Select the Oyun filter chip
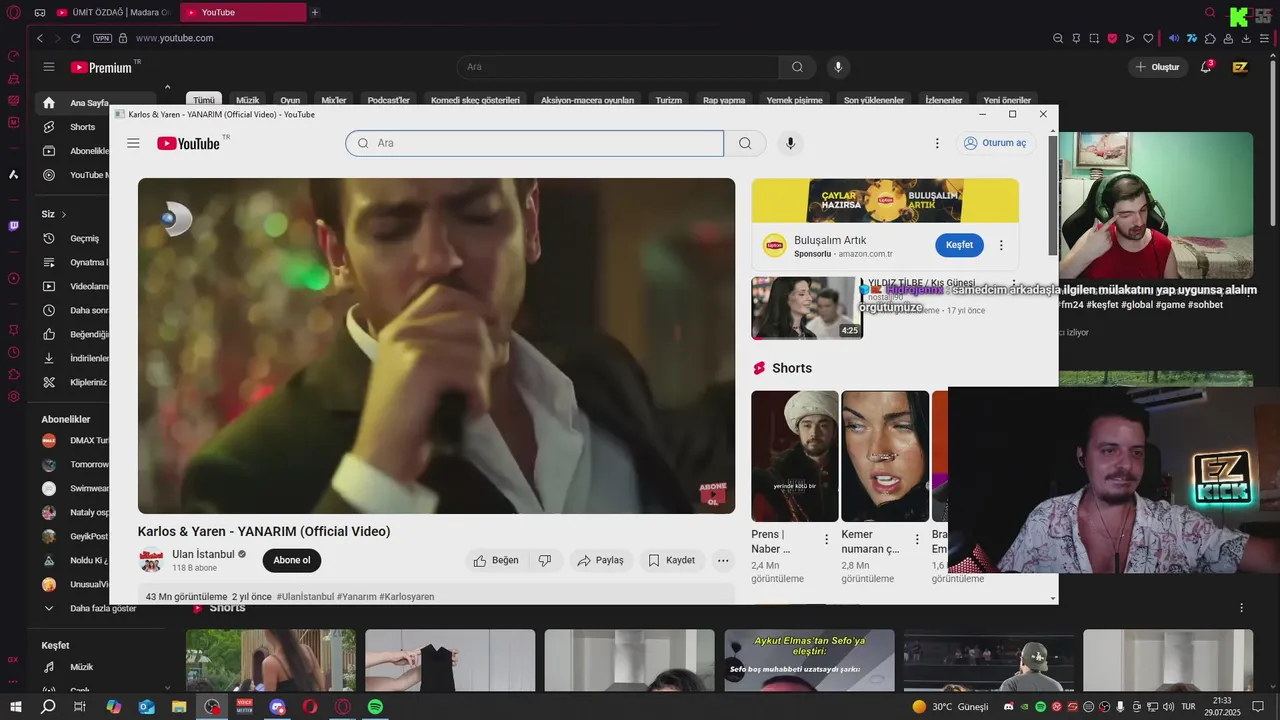The image size is (1280, 720). pos(290,101)
